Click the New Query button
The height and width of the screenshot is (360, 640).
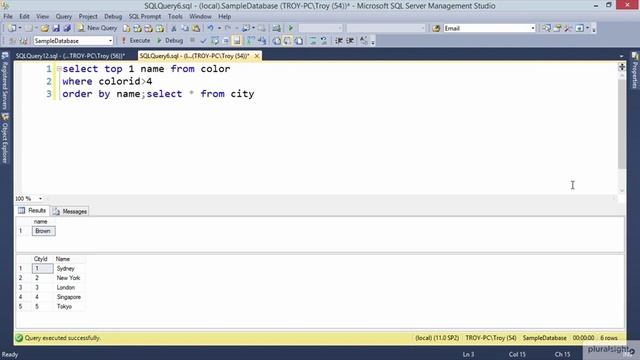click(97, 28)
